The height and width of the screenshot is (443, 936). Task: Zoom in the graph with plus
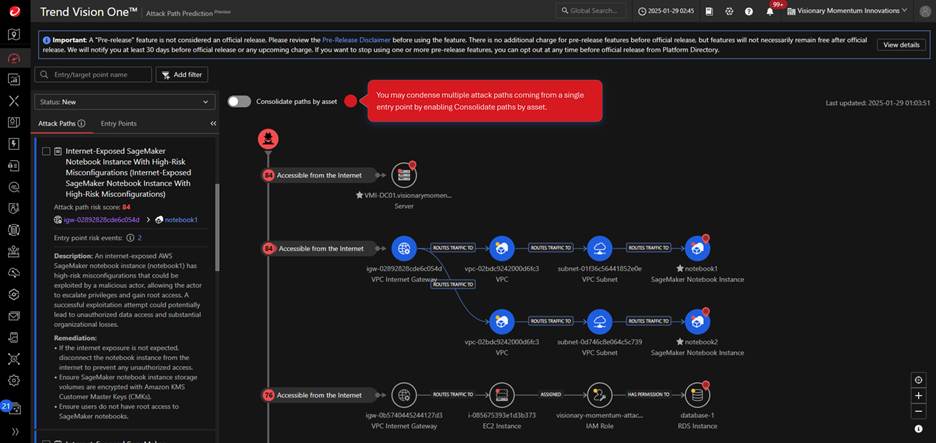(918, 396)
